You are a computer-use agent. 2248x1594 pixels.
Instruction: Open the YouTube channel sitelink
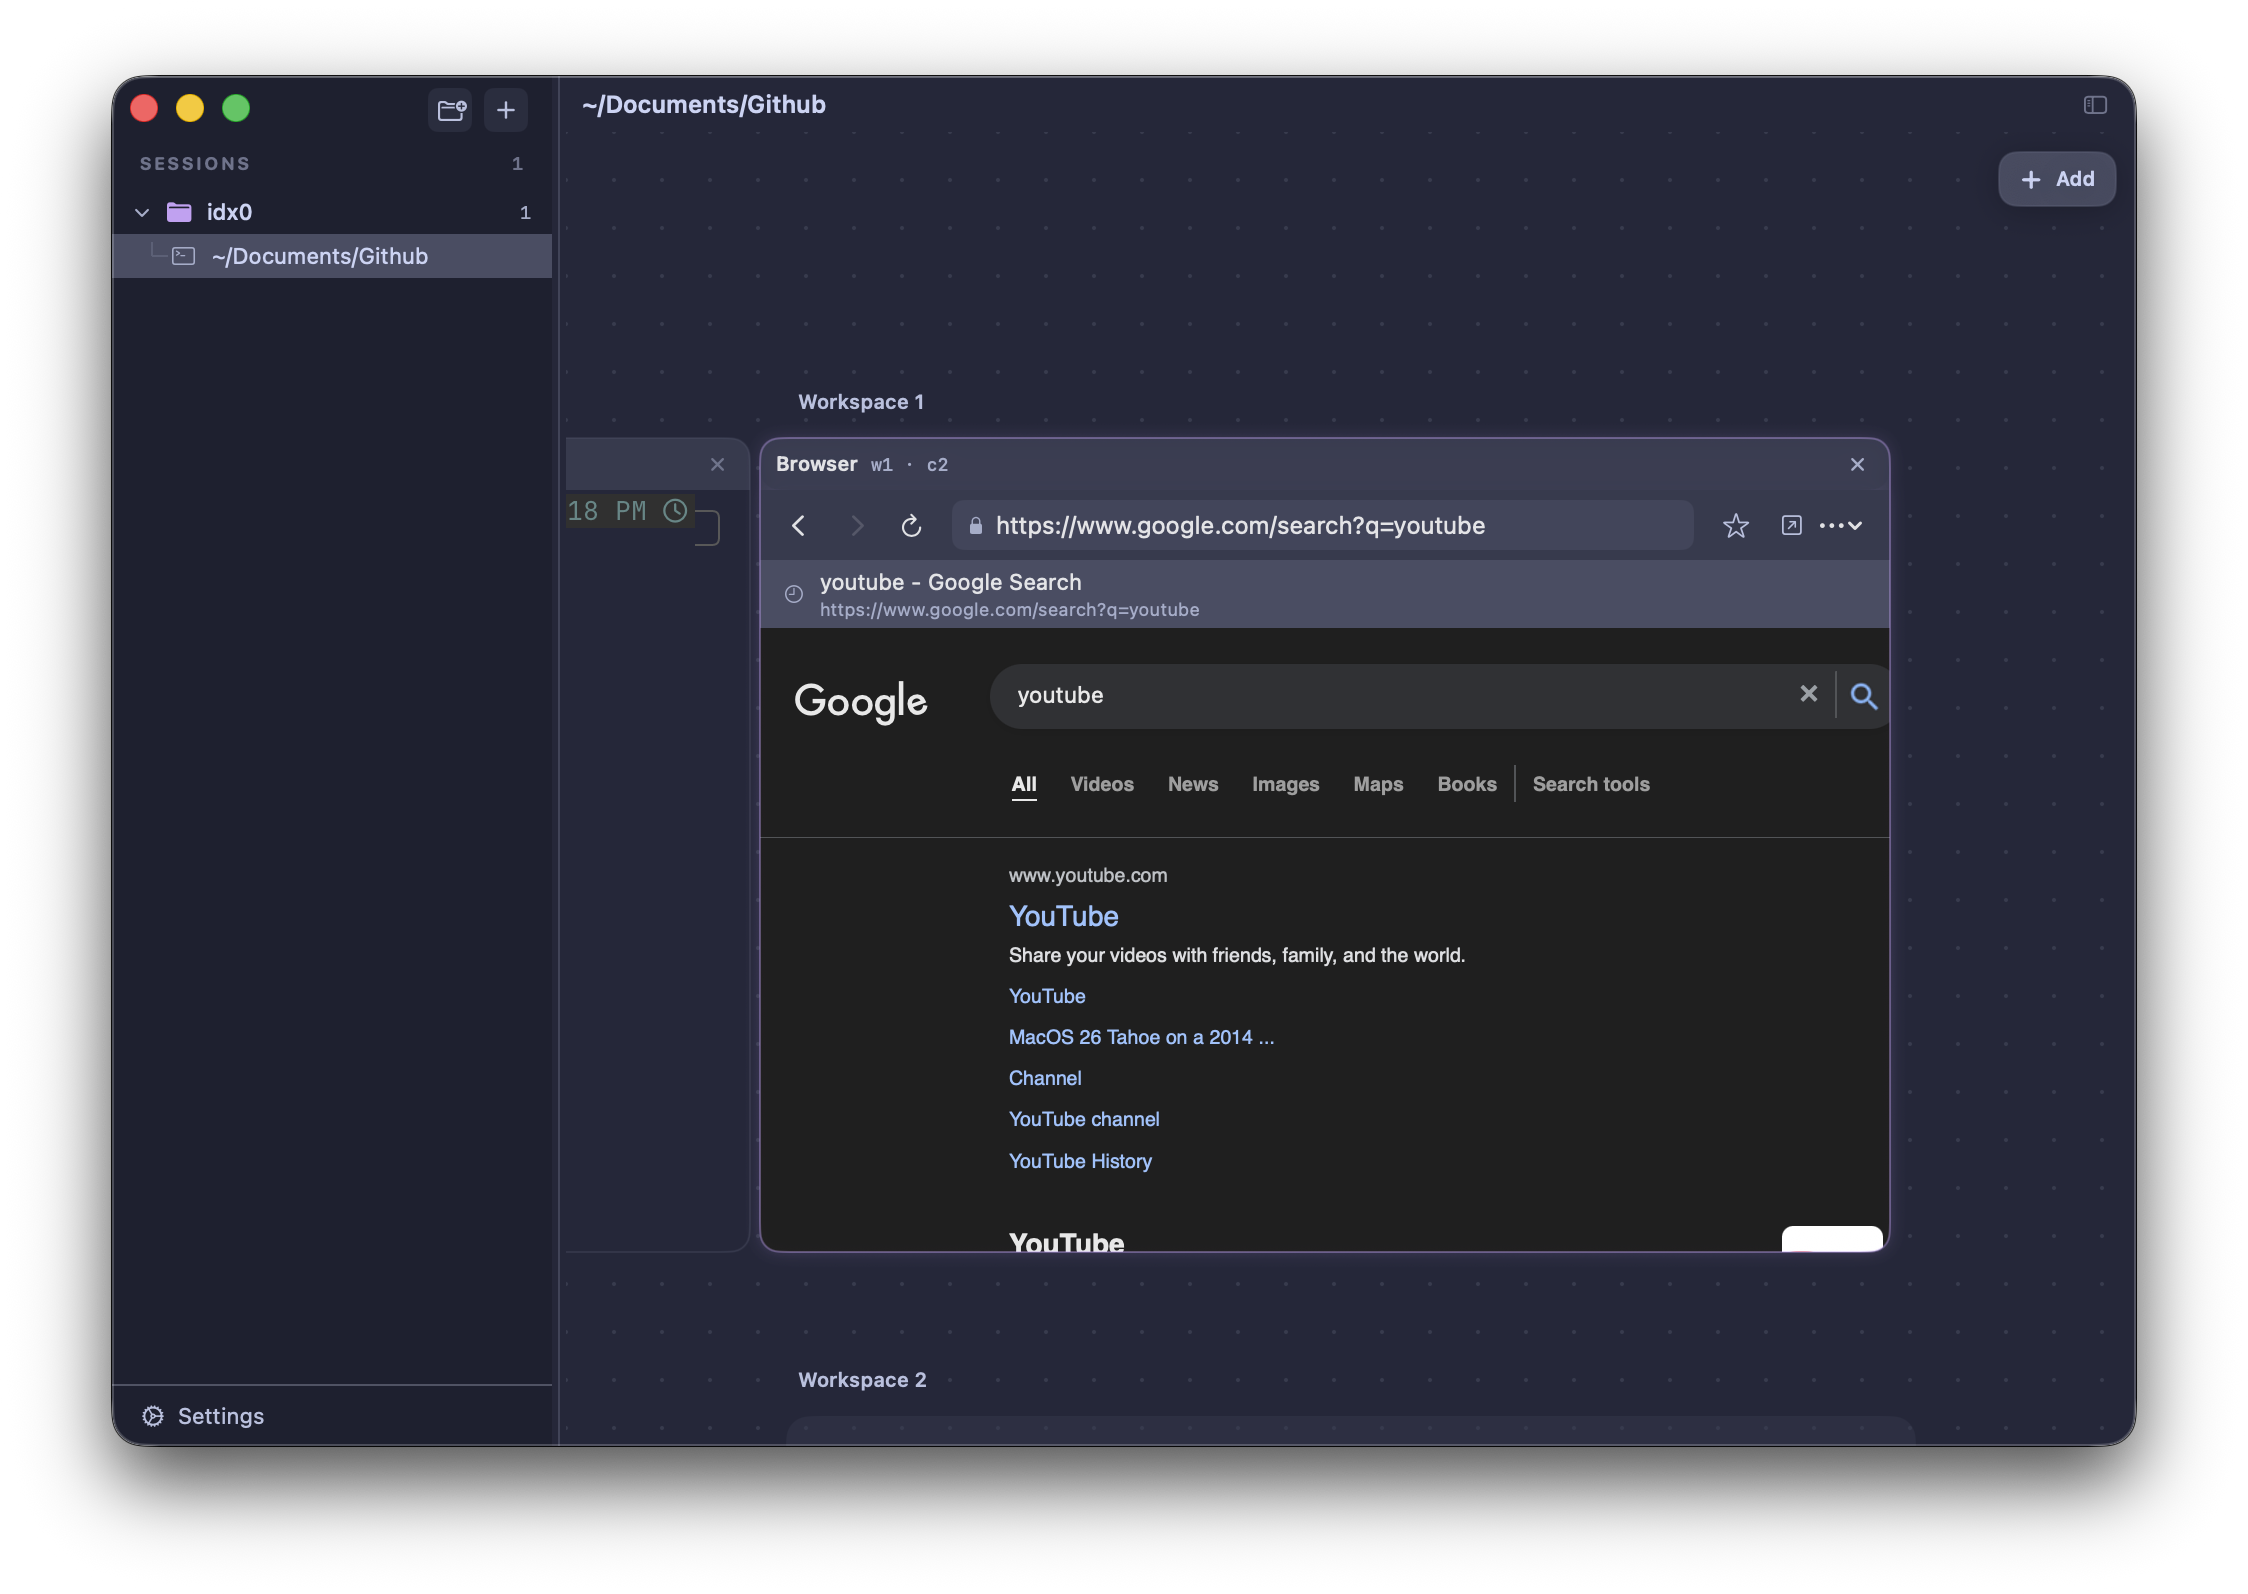pos(1084,1119)
